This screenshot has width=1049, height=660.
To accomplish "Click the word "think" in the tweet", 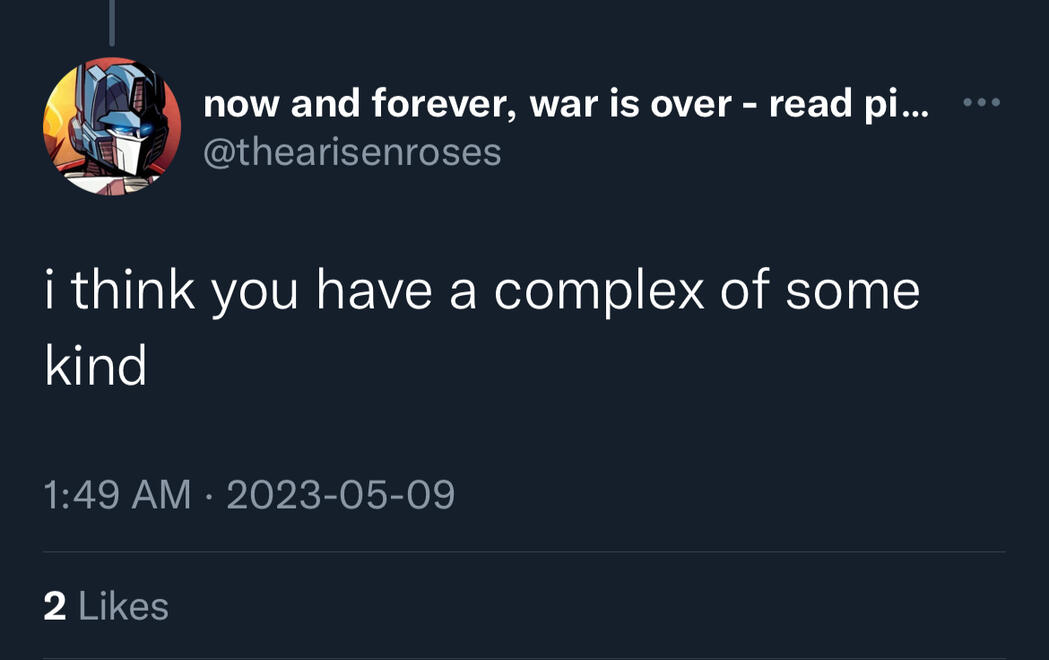I will pyautogui.click(x=133, y=291).
